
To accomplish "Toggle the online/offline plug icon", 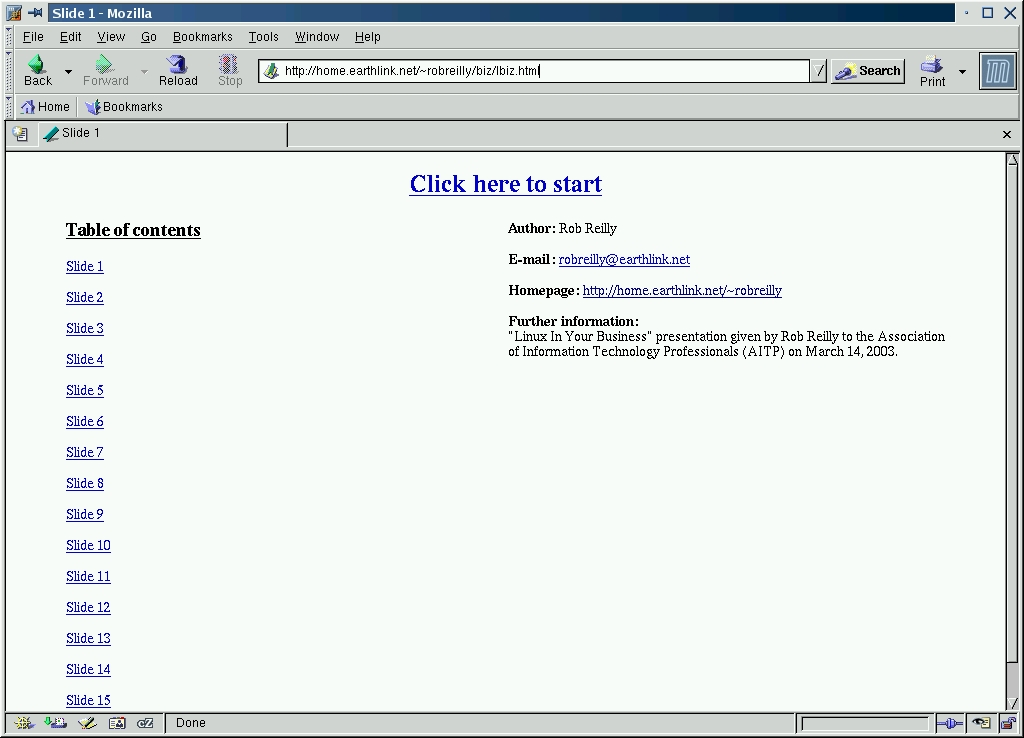I will pos(949,723).
